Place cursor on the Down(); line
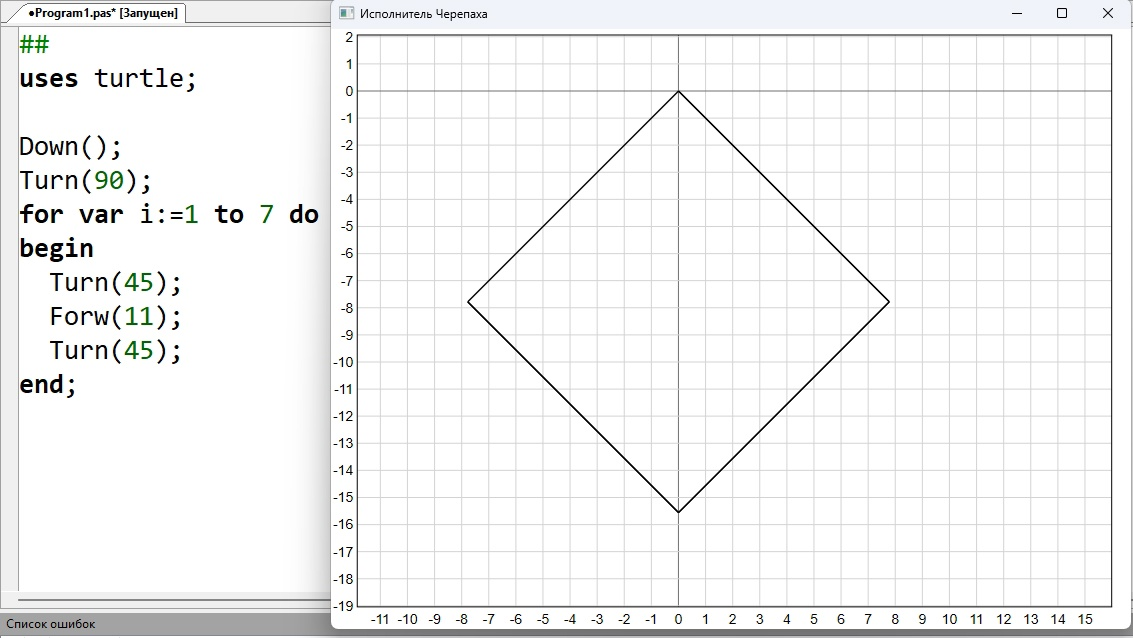 tap(71, 147)
